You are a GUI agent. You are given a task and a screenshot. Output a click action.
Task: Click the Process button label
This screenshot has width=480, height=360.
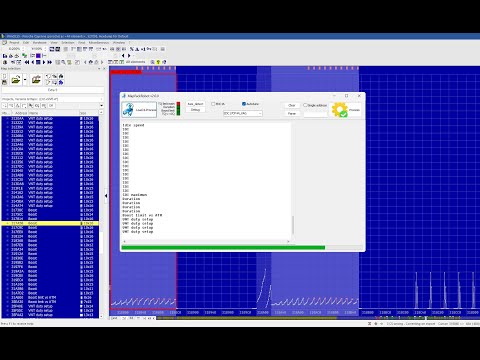point(354,110)
